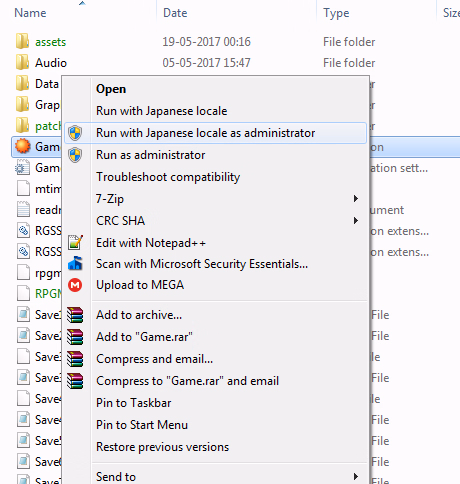Select the assets folder icon

pyautogui.click(x=22, y=41)
